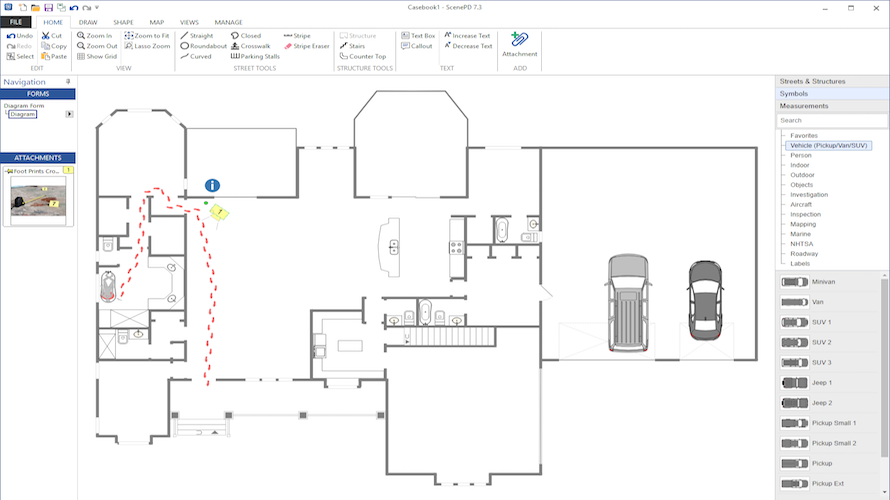Screen dimensions: 890x500
Task: Switch to the MAP tab
Action: click(157, 22)
